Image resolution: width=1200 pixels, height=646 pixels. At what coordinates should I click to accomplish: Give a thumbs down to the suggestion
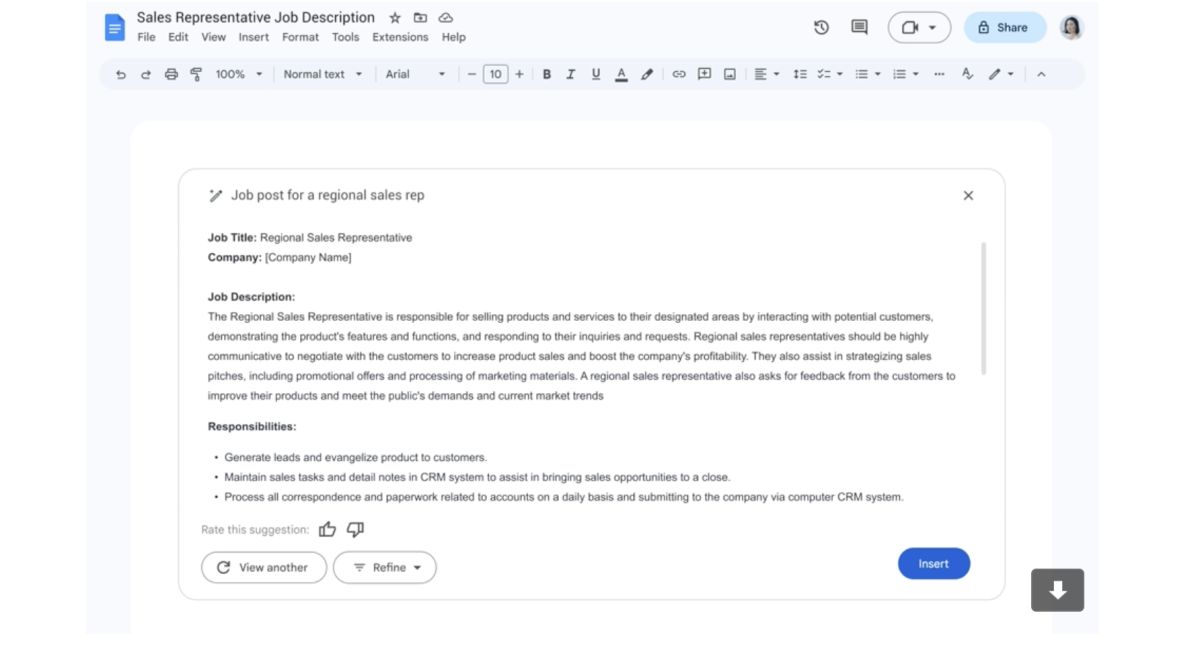click(x=355, y=529)
